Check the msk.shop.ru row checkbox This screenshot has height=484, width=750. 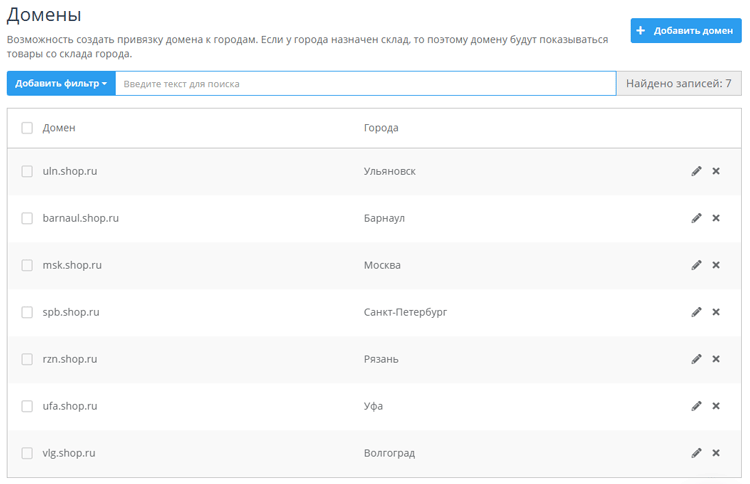coord(27,265)
